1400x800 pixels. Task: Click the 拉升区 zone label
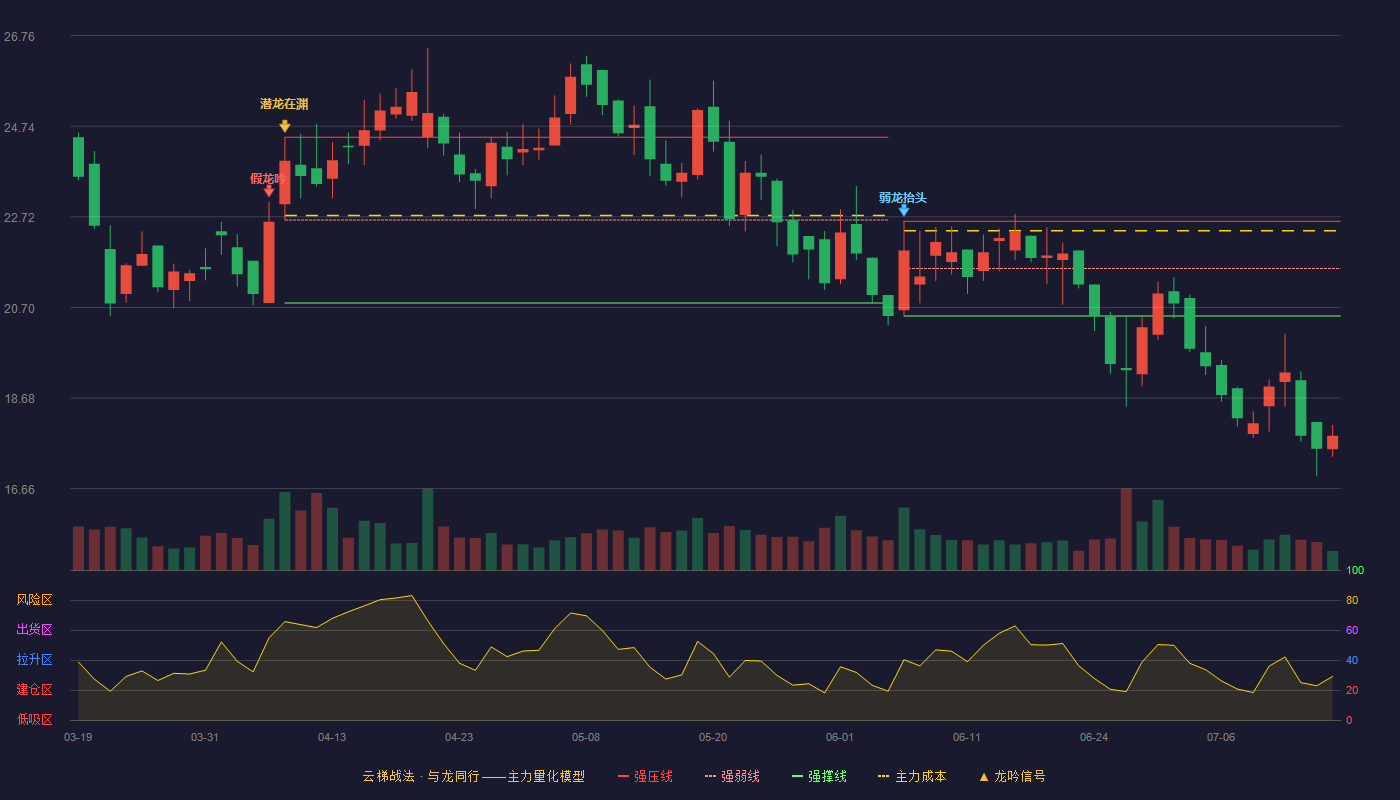(x=34, y=660)
